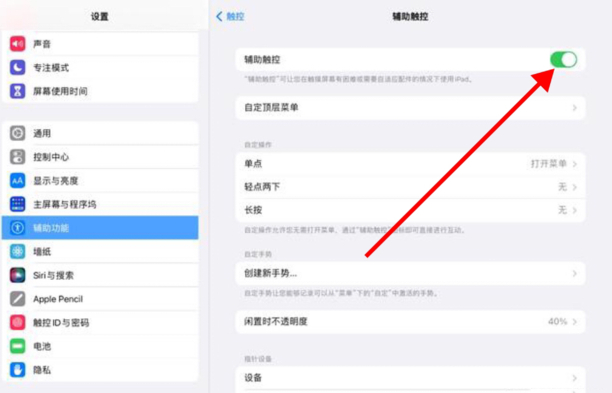This screenshot has width=612, height=393.
Task: Tap the 屏幕使用时间 hourglass icon
Action: click(17, 91)
